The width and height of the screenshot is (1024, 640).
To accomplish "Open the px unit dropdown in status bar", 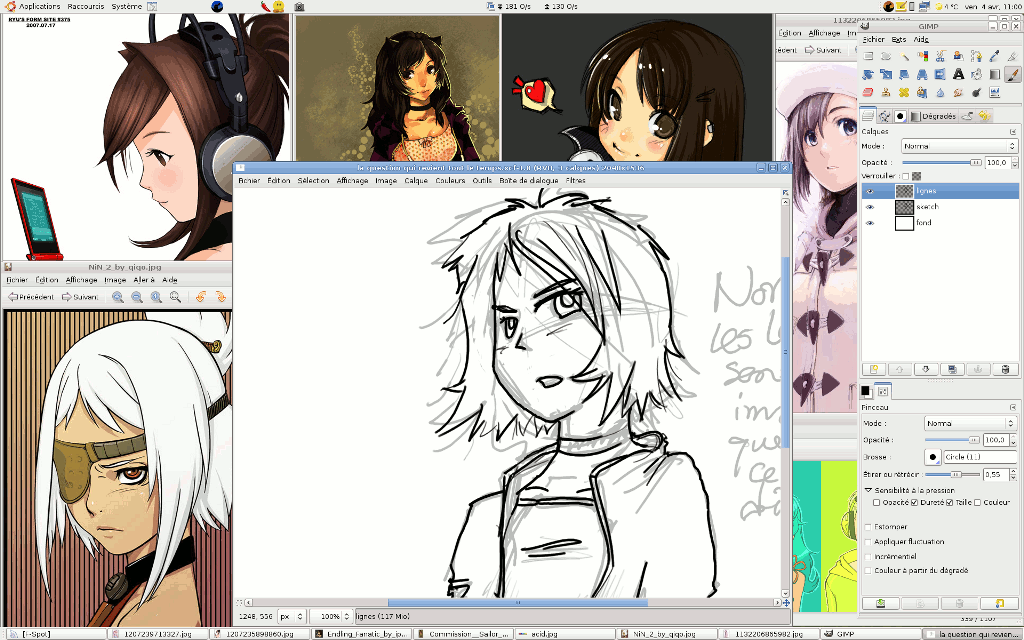I will click(x=292, y=616).
